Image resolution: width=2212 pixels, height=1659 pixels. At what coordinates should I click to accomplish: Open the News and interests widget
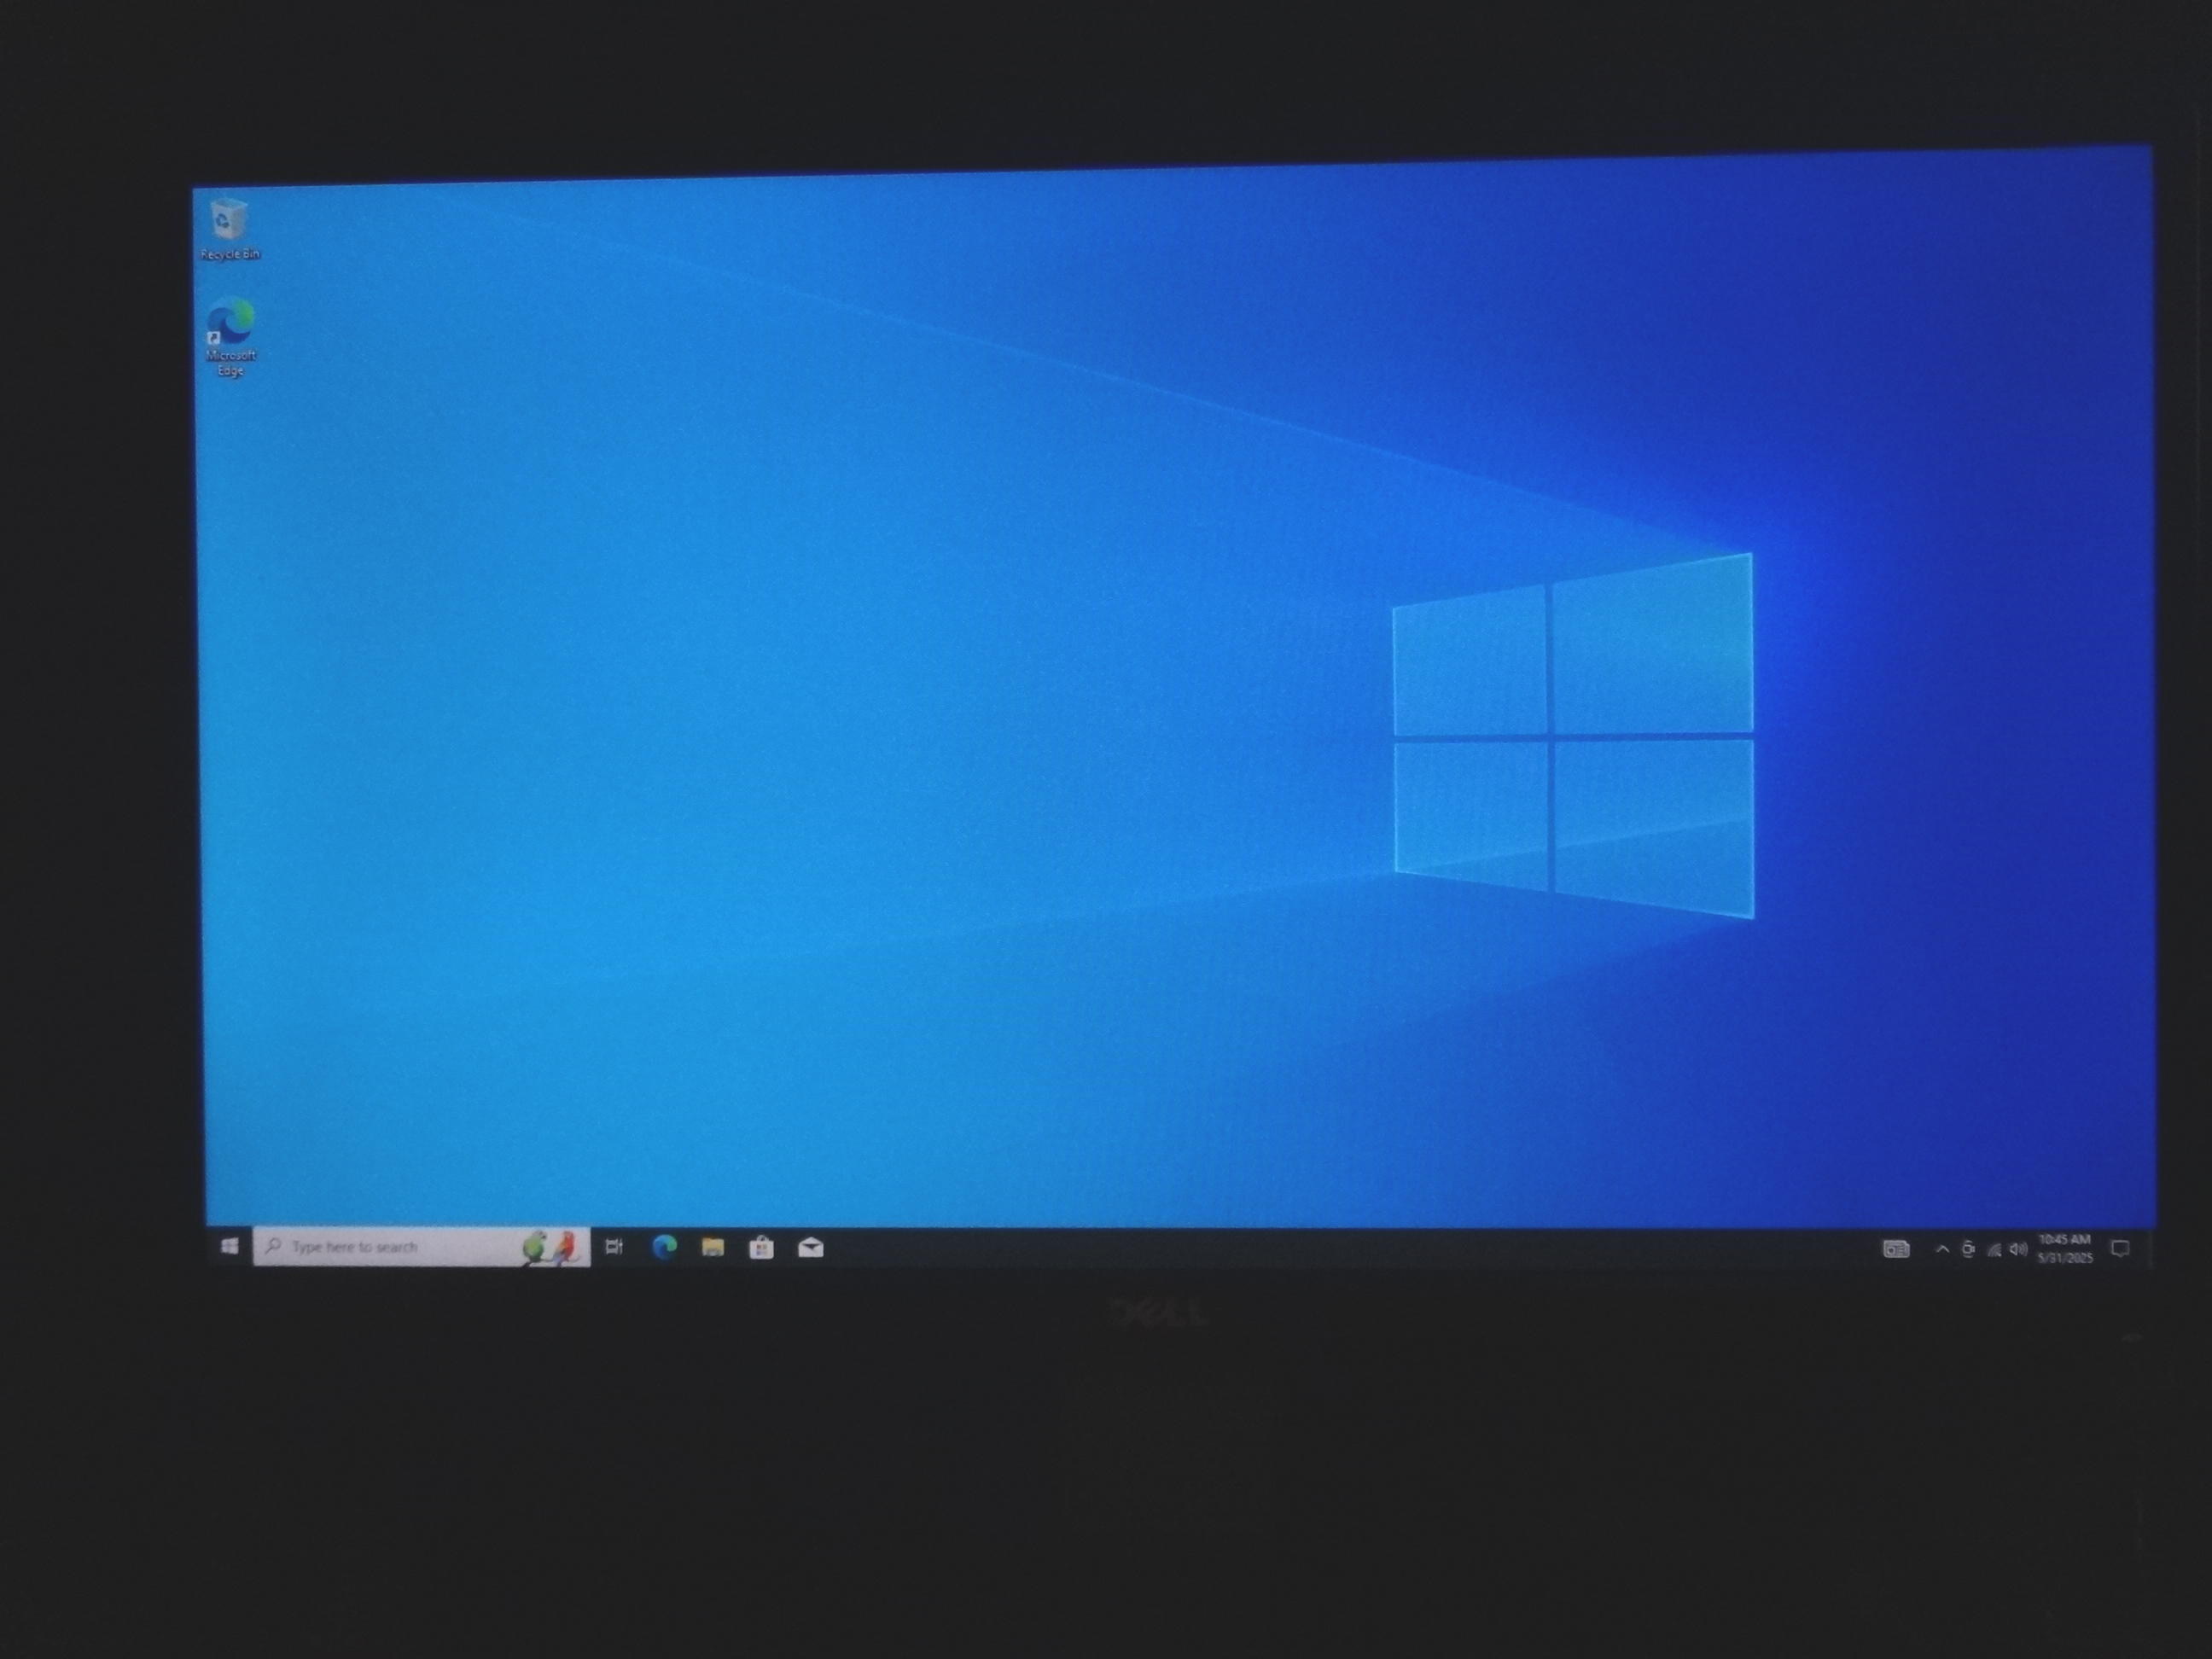(x=1896, y=1248)
